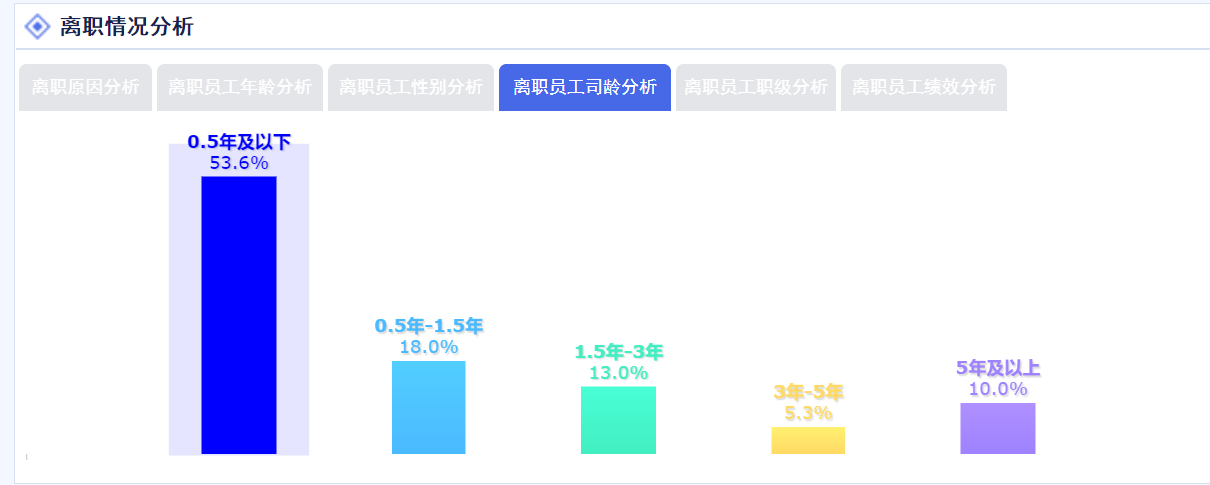Image resolution: width=1210 pixels, height=485 pixels.
Task: Open the 离职员工年龄分析 tab
Action: (239, 87)
